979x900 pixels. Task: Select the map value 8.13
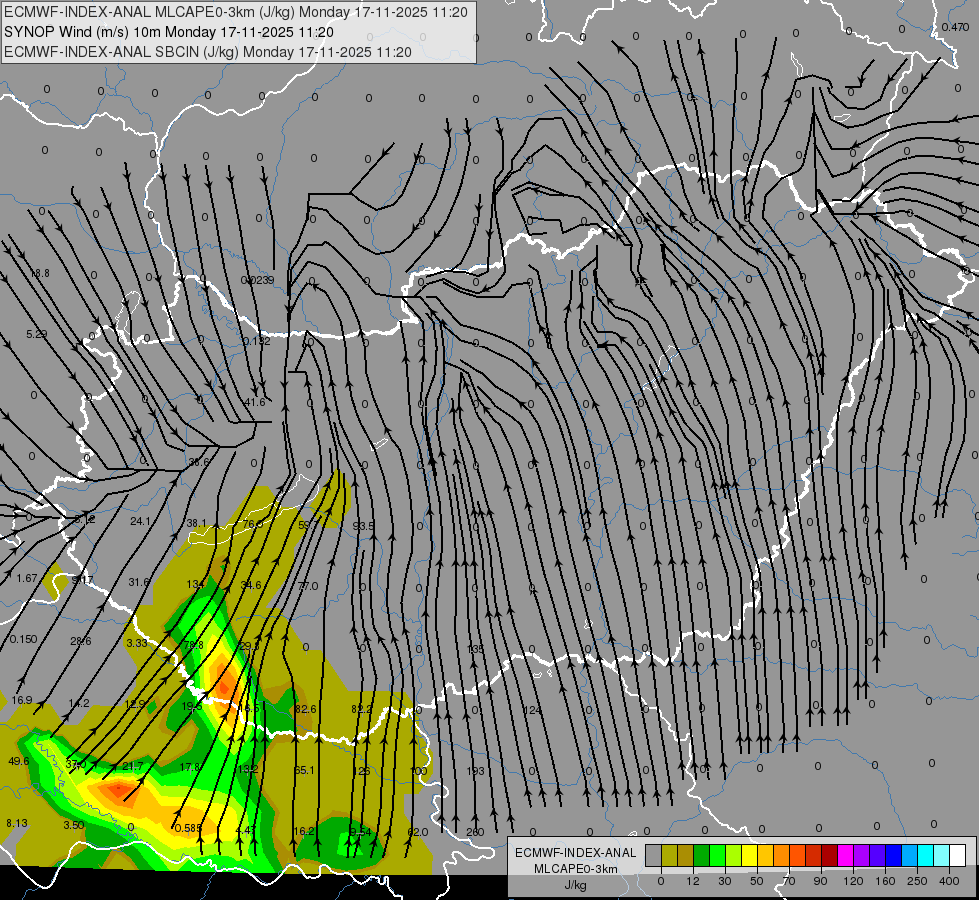click(17, 823)
